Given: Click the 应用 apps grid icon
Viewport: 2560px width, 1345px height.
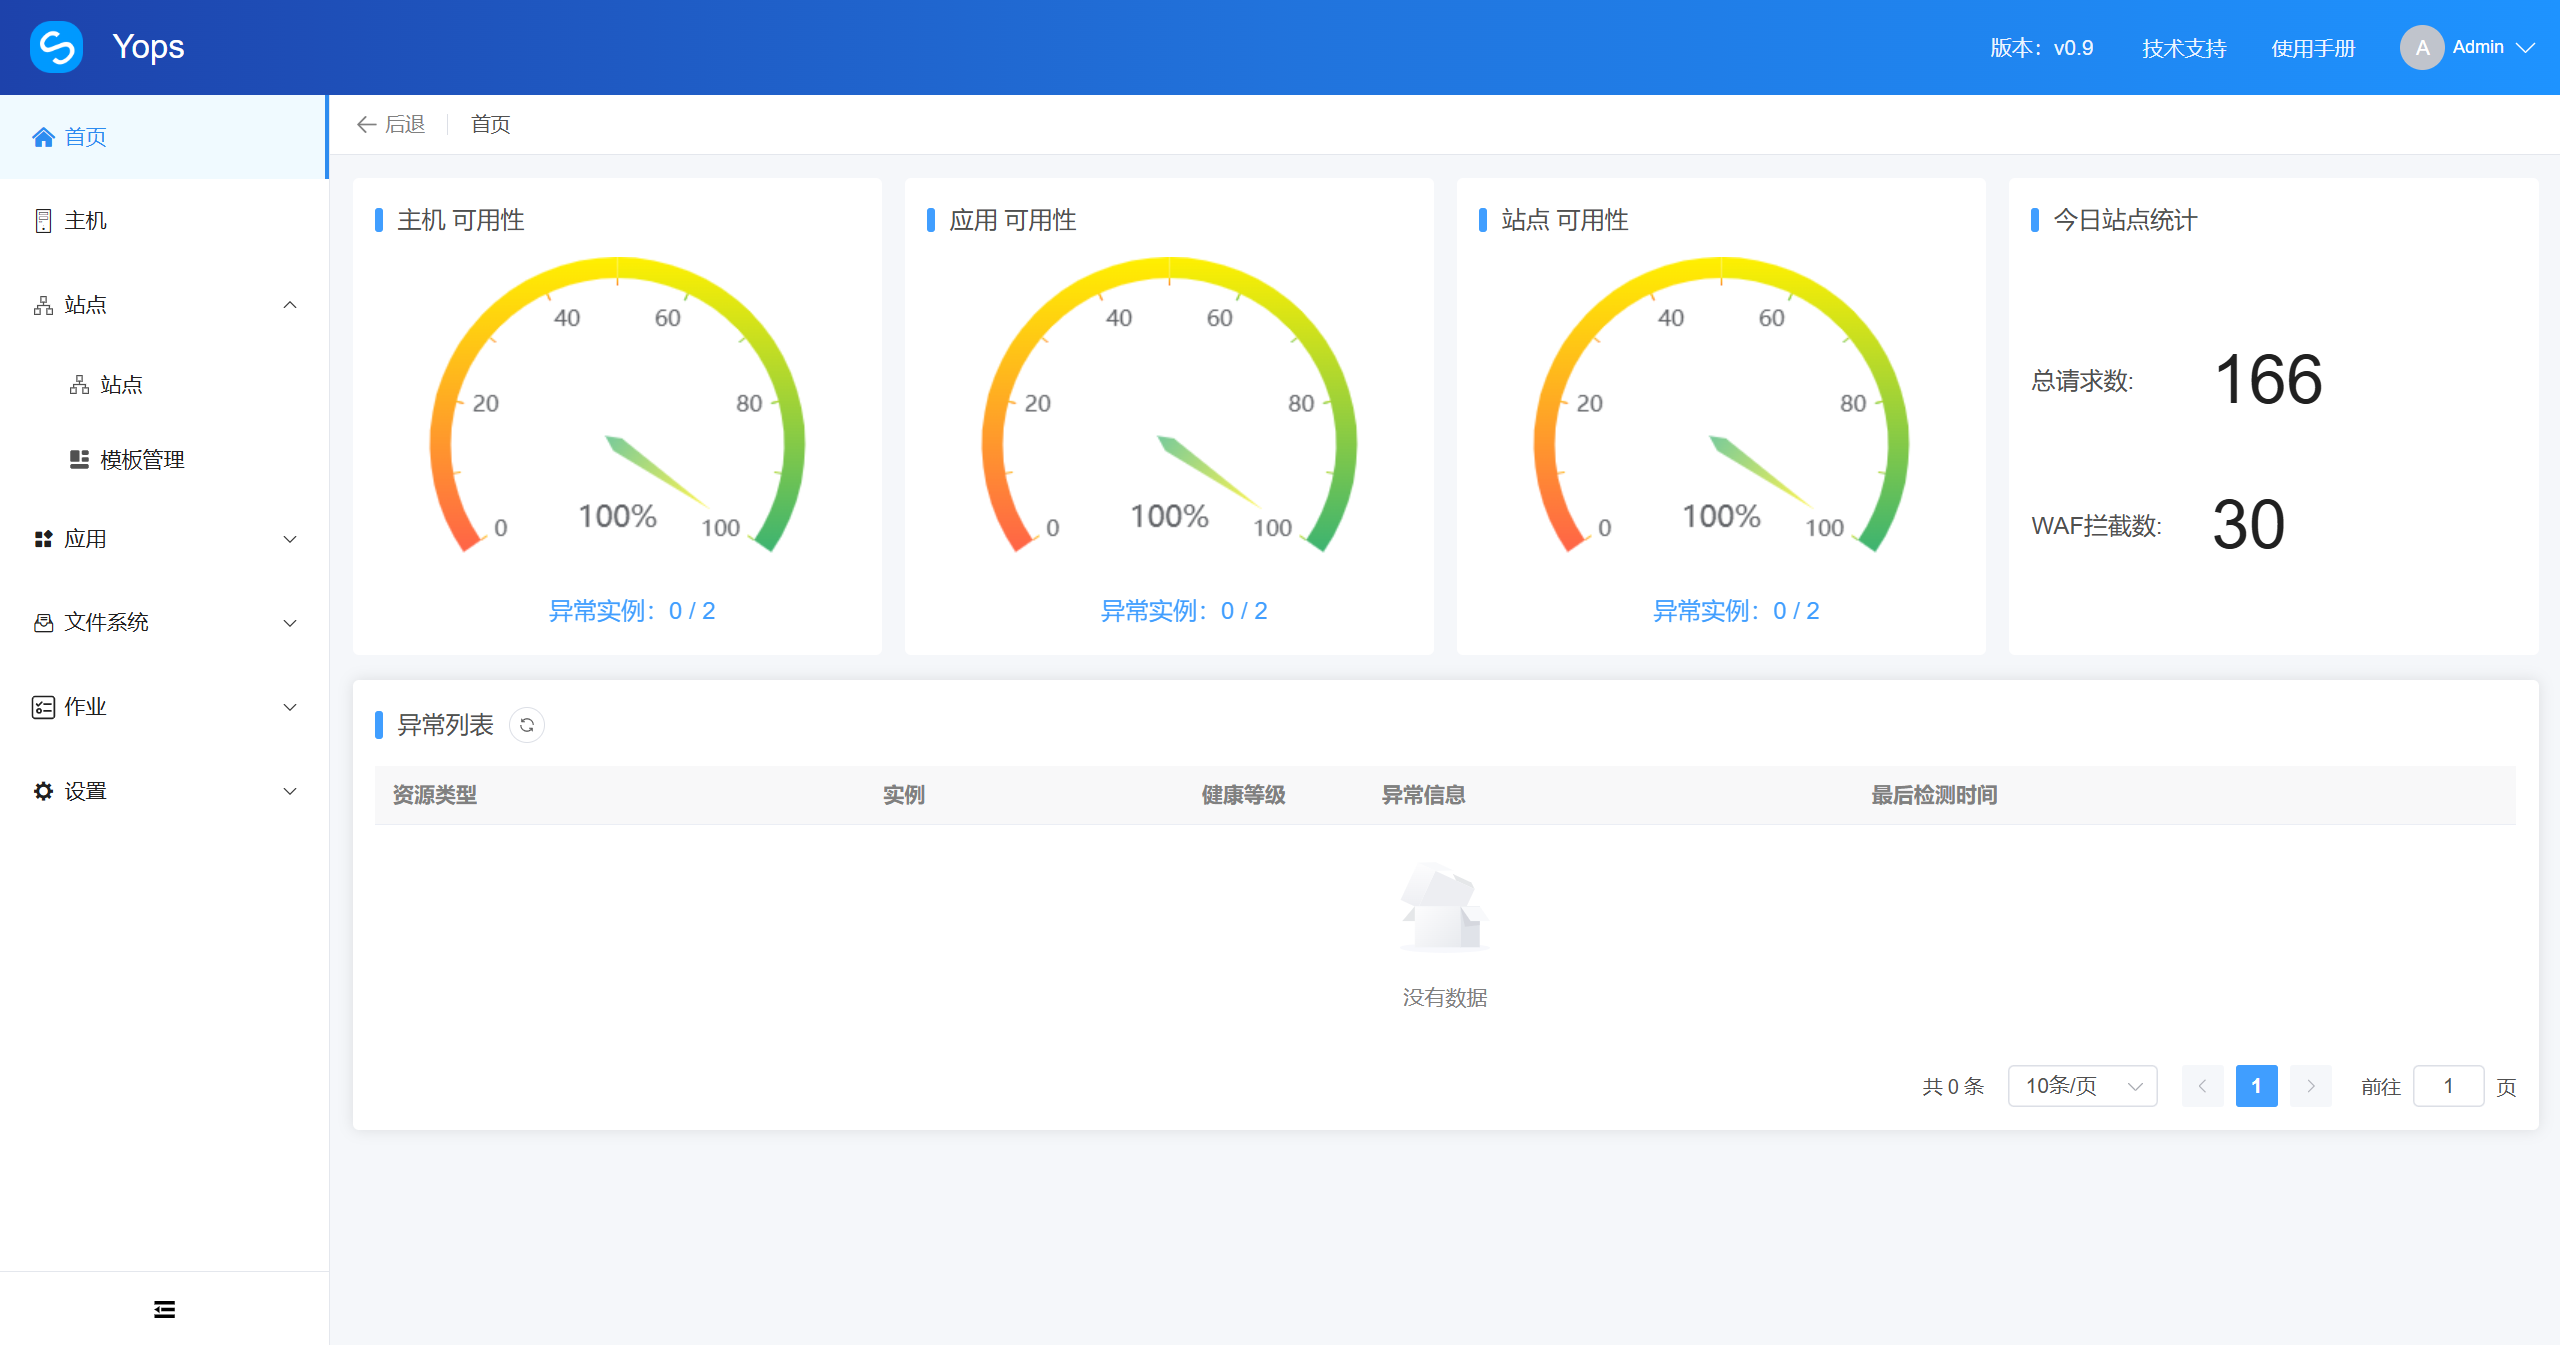Looking at the screenshot, I should (43, 539).
